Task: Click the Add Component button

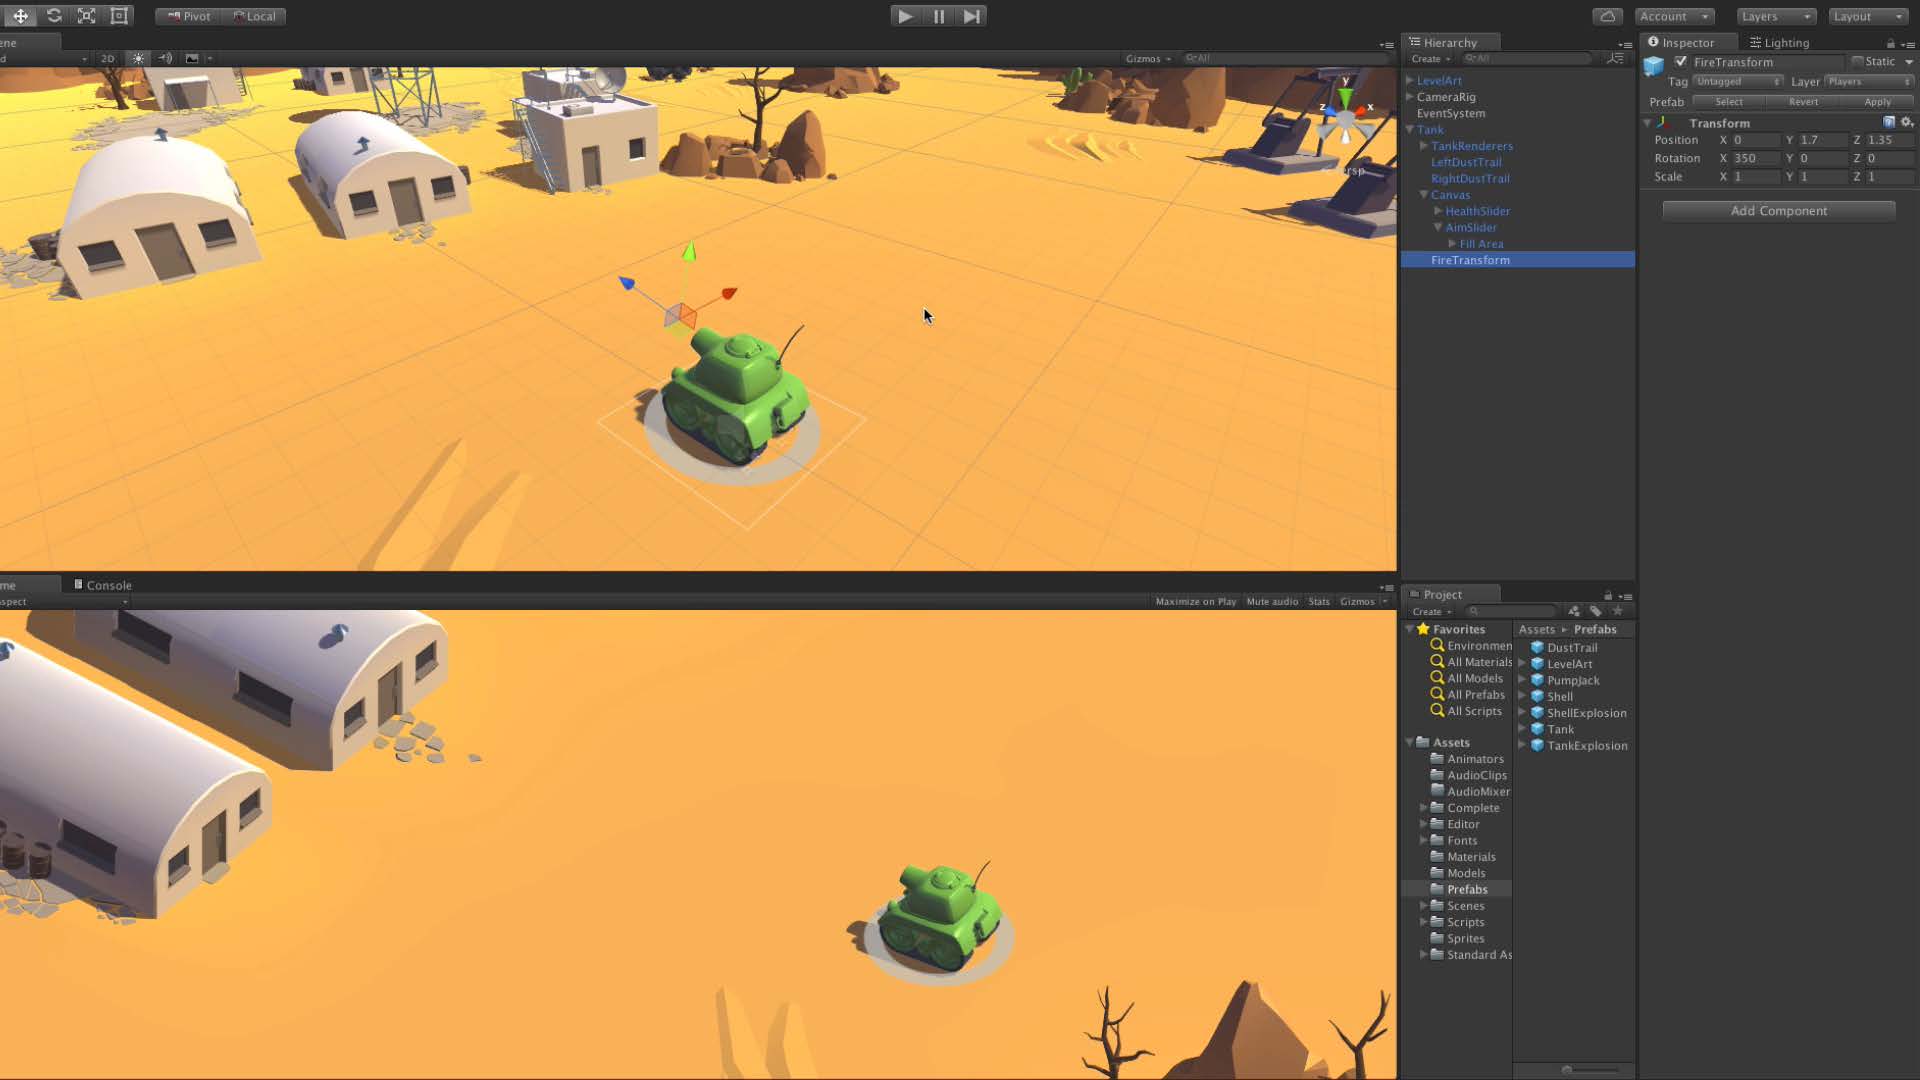Action: (x=1778, y=211)
